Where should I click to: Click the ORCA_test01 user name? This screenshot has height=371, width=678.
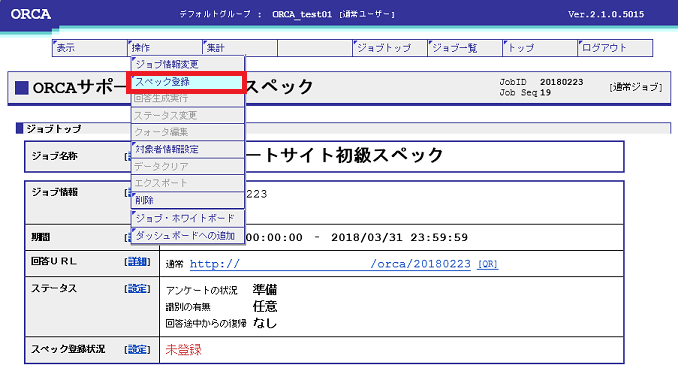pyautogui.click(x=302, y=14)
